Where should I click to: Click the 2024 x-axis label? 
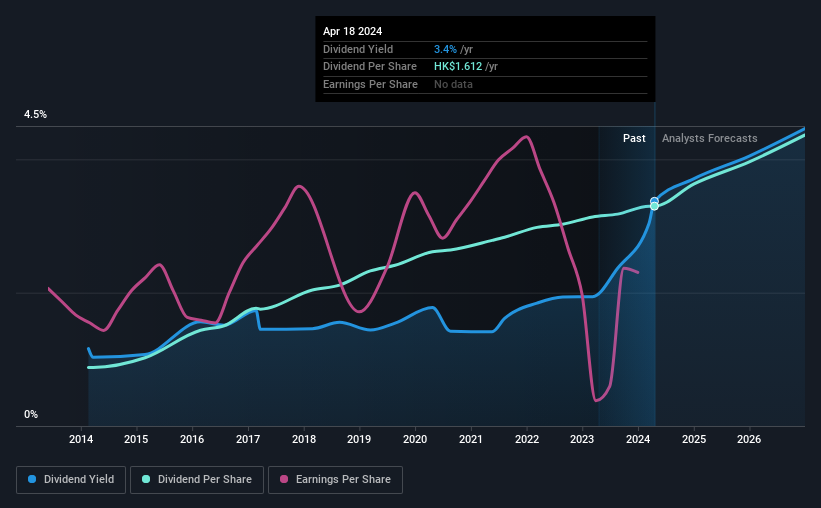[x=638, y=439]
